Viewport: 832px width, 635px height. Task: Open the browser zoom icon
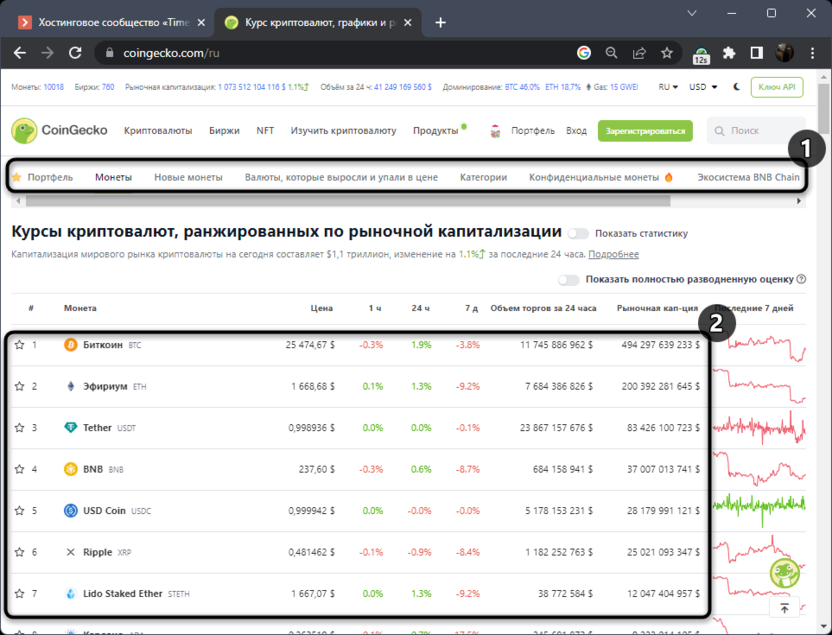tap(611, 53)
